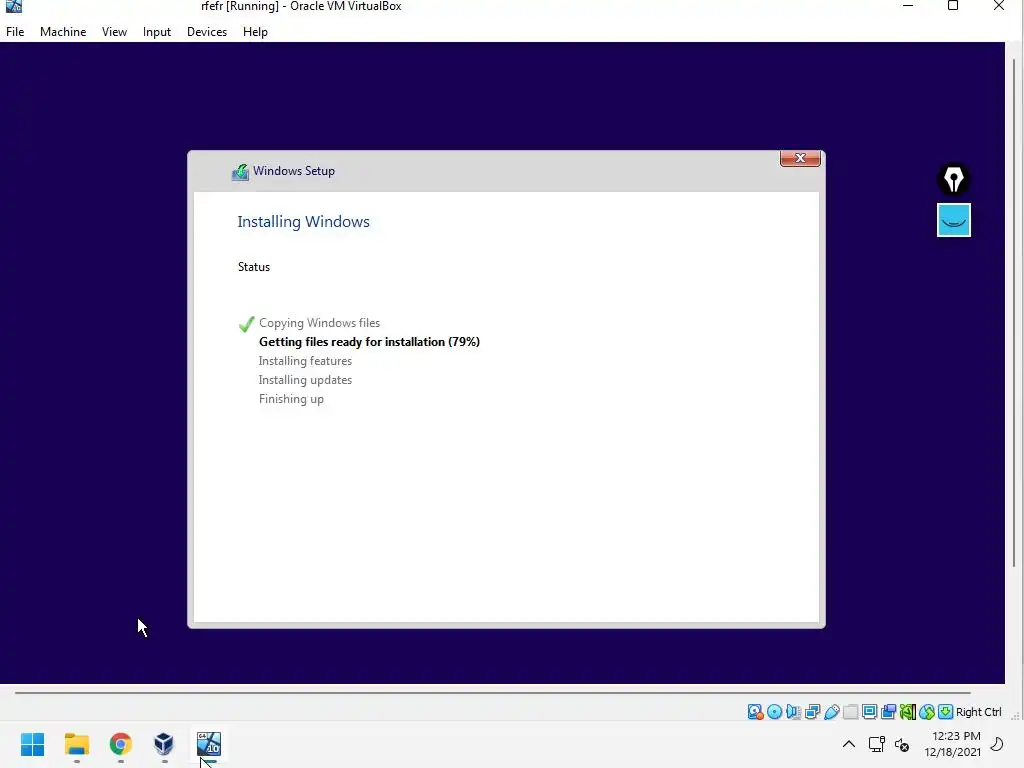Viewport: 1024px width, 768px height.
Task: Minimize the VirtualBox window
Action: (908, 7)
